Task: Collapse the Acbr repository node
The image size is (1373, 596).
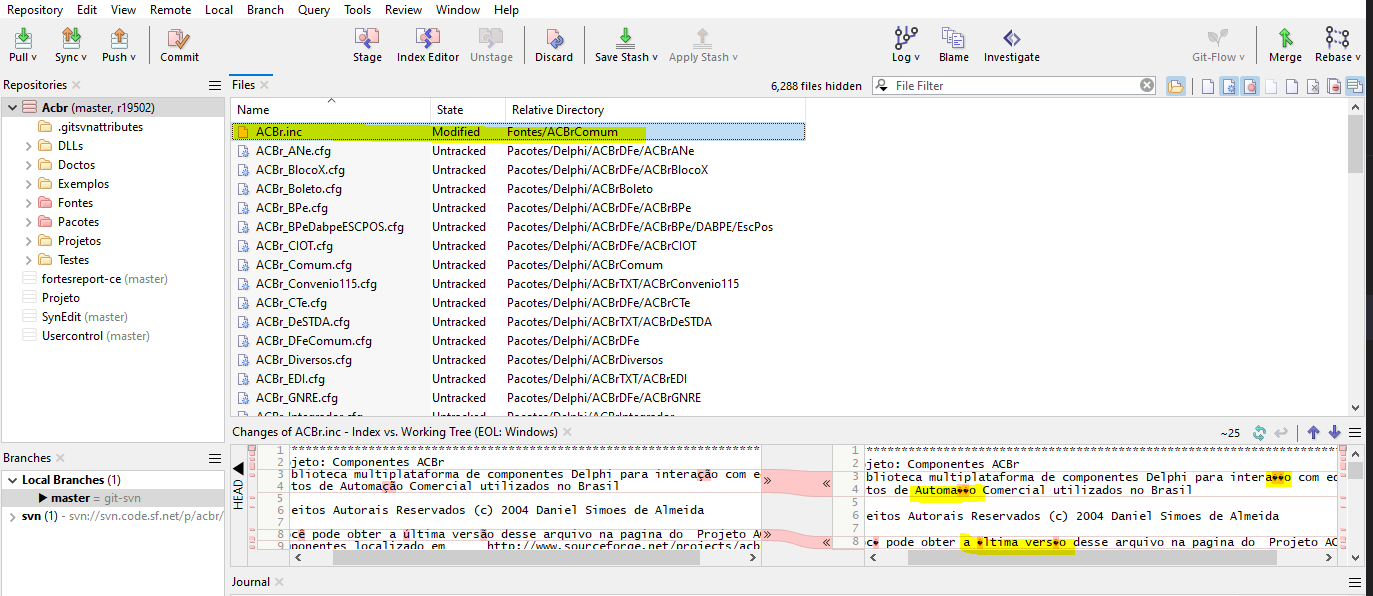Action: coord(12,108)
